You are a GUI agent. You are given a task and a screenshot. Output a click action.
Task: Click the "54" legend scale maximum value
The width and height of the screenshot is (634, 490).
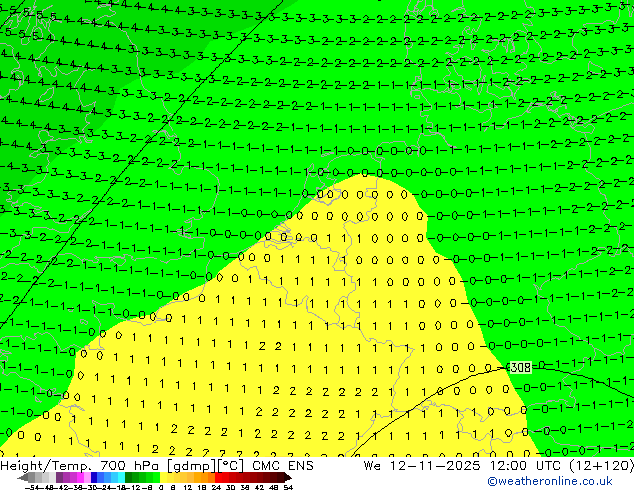coord(288,487)
